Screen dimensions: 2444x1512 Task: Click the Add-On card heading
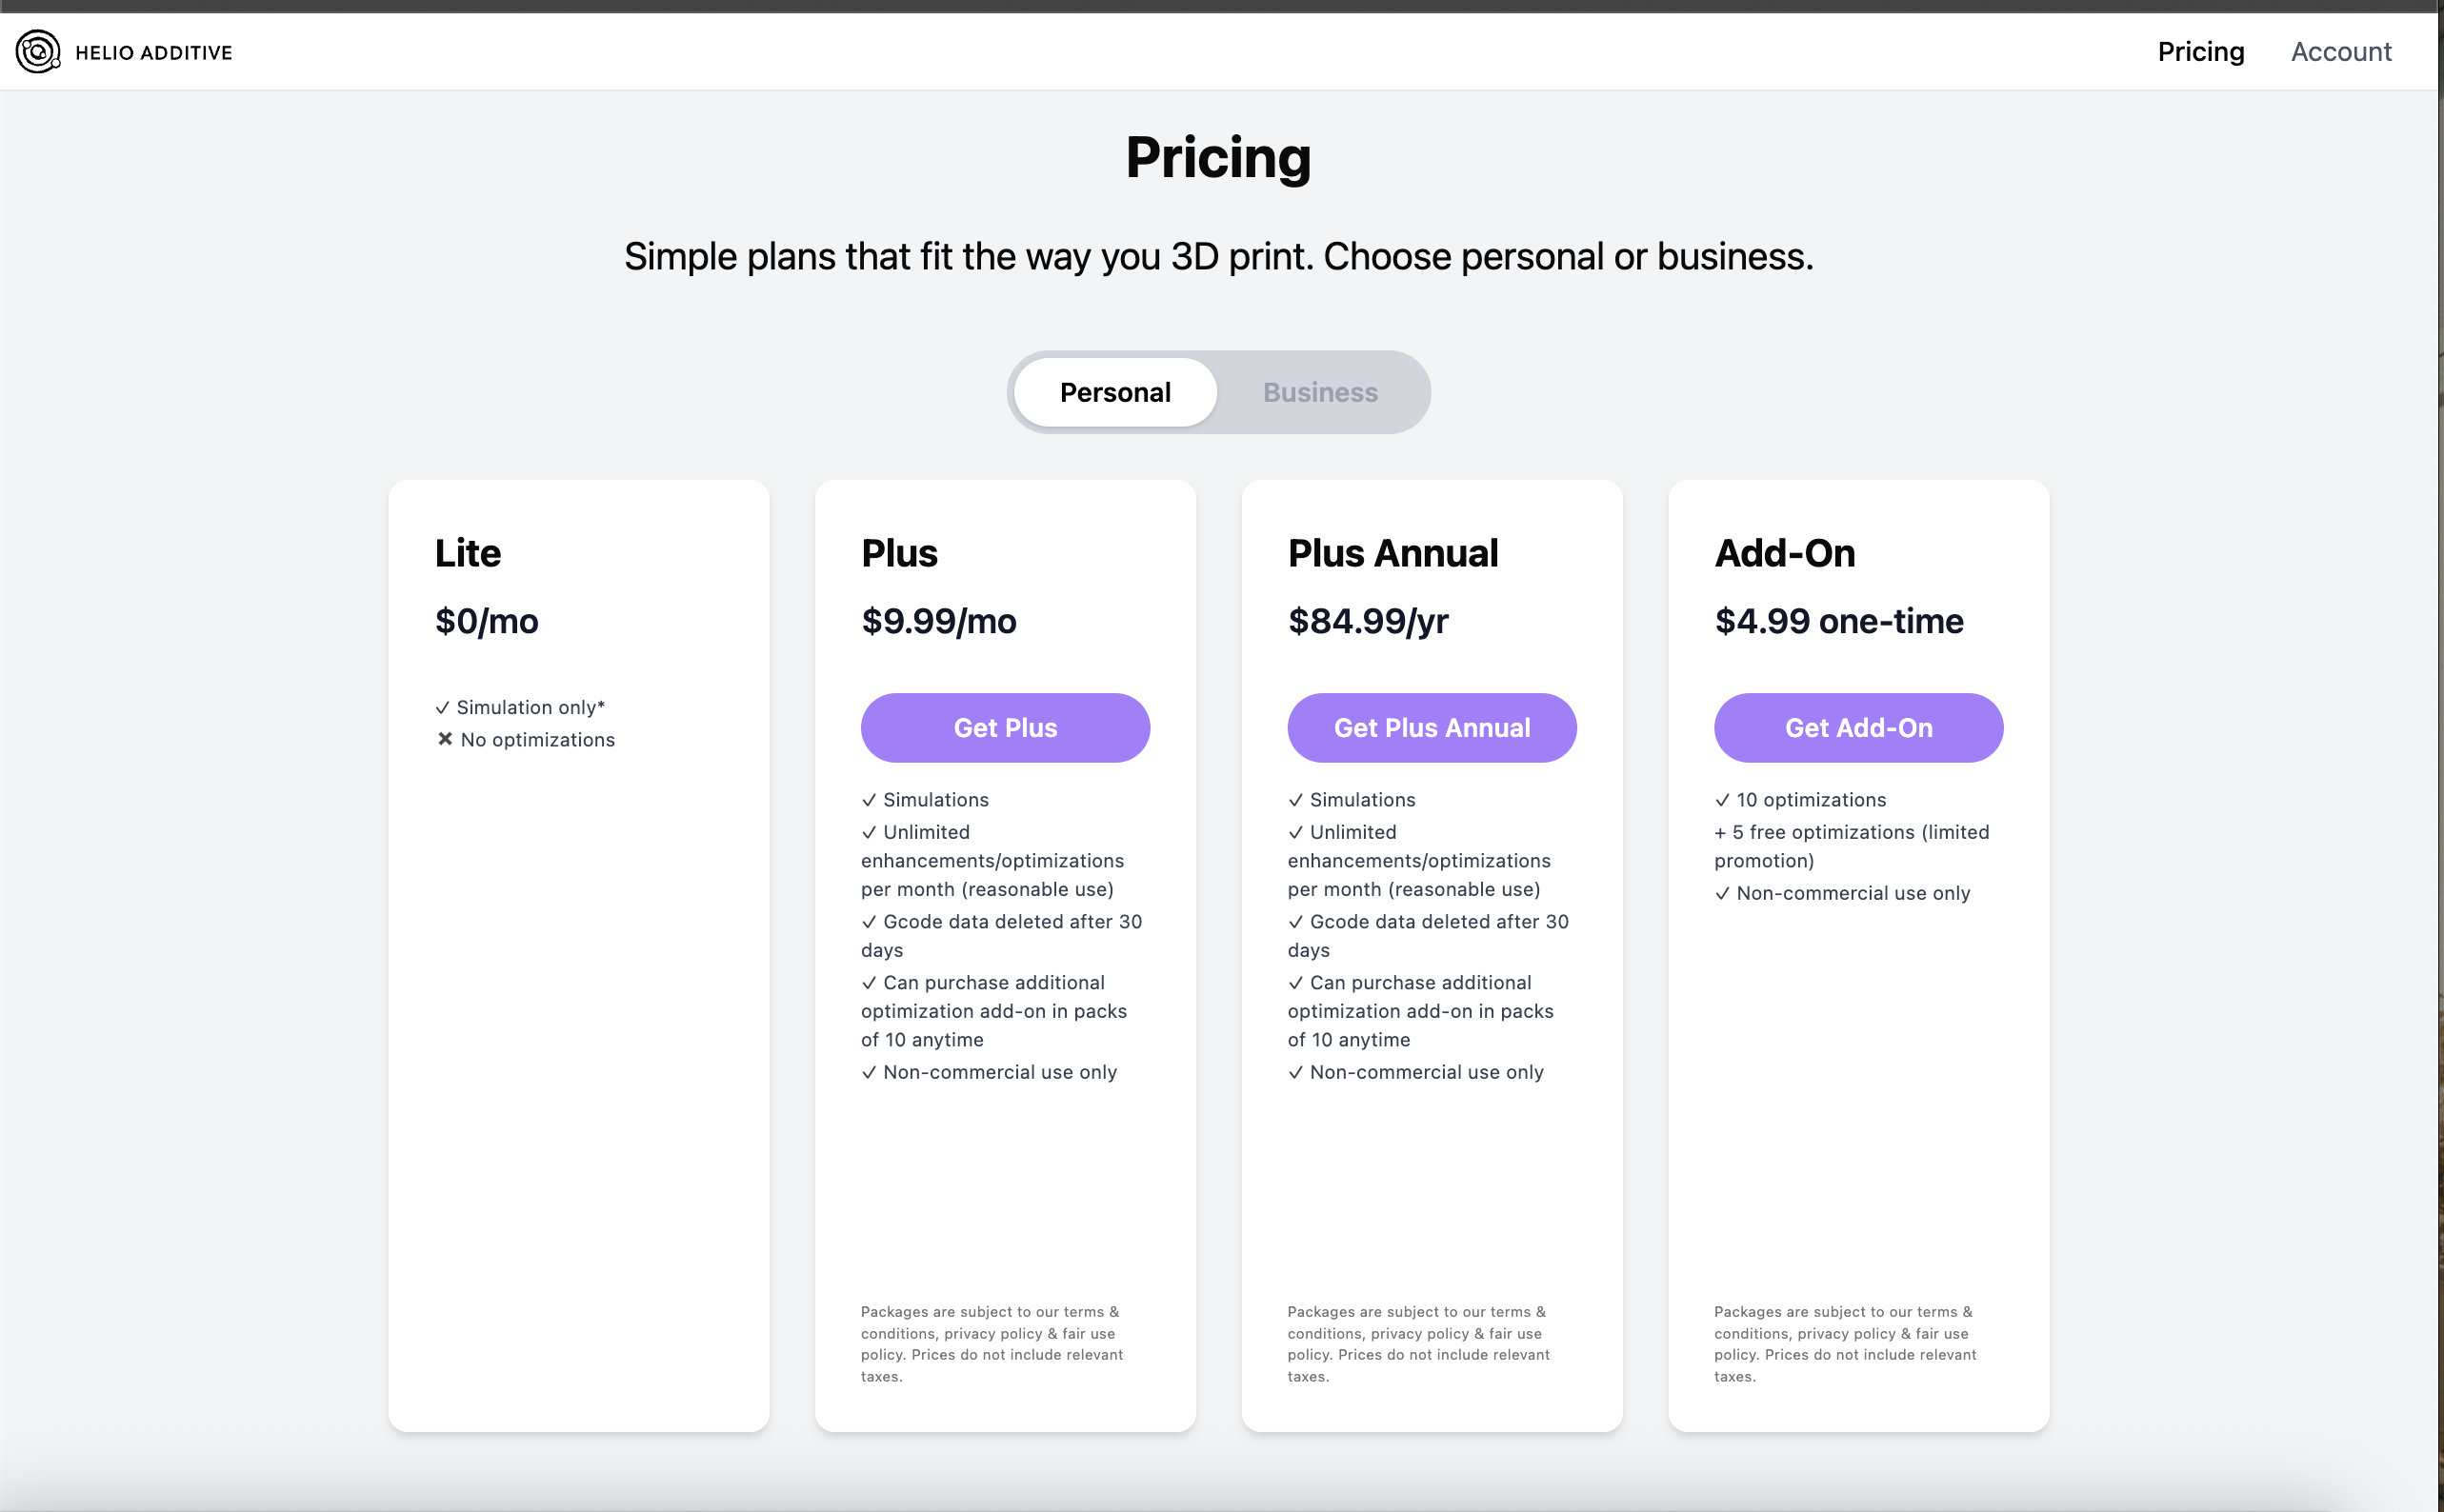coord(1784,552)
